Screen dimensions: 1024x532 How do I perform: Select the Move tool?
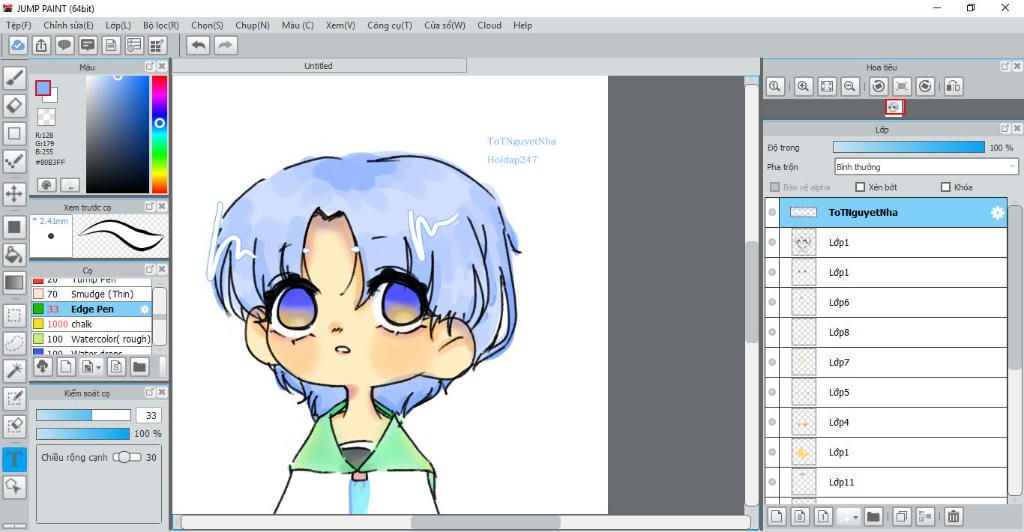(14, 194)
